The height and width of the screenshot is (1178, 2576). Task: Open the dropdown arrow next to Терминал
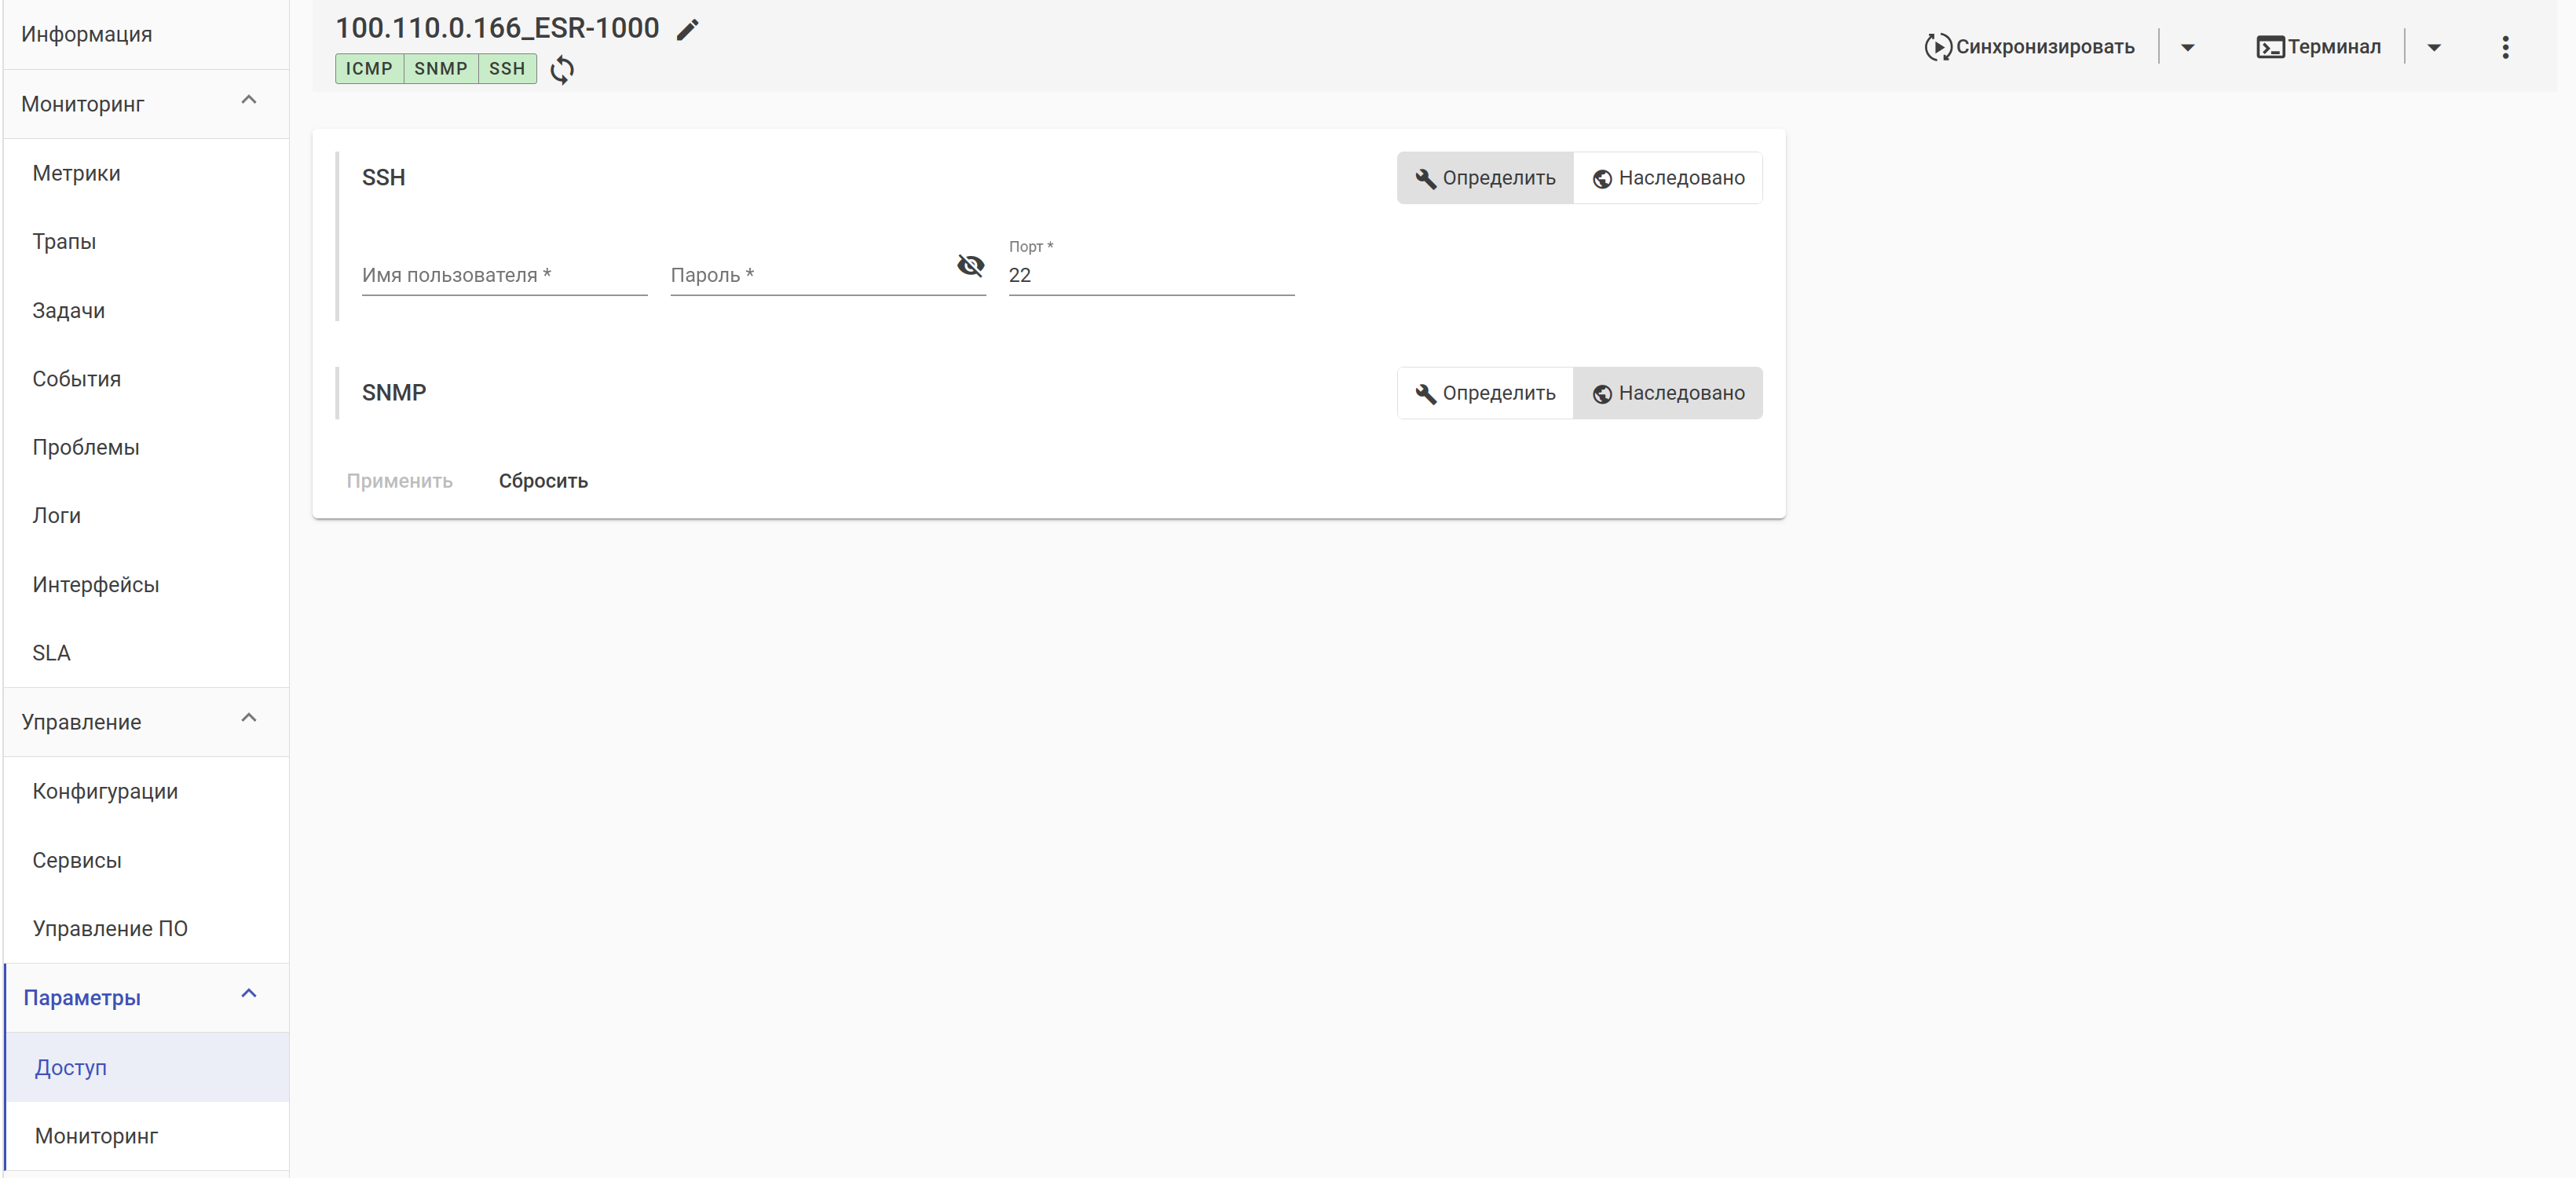pos(2434,47)
